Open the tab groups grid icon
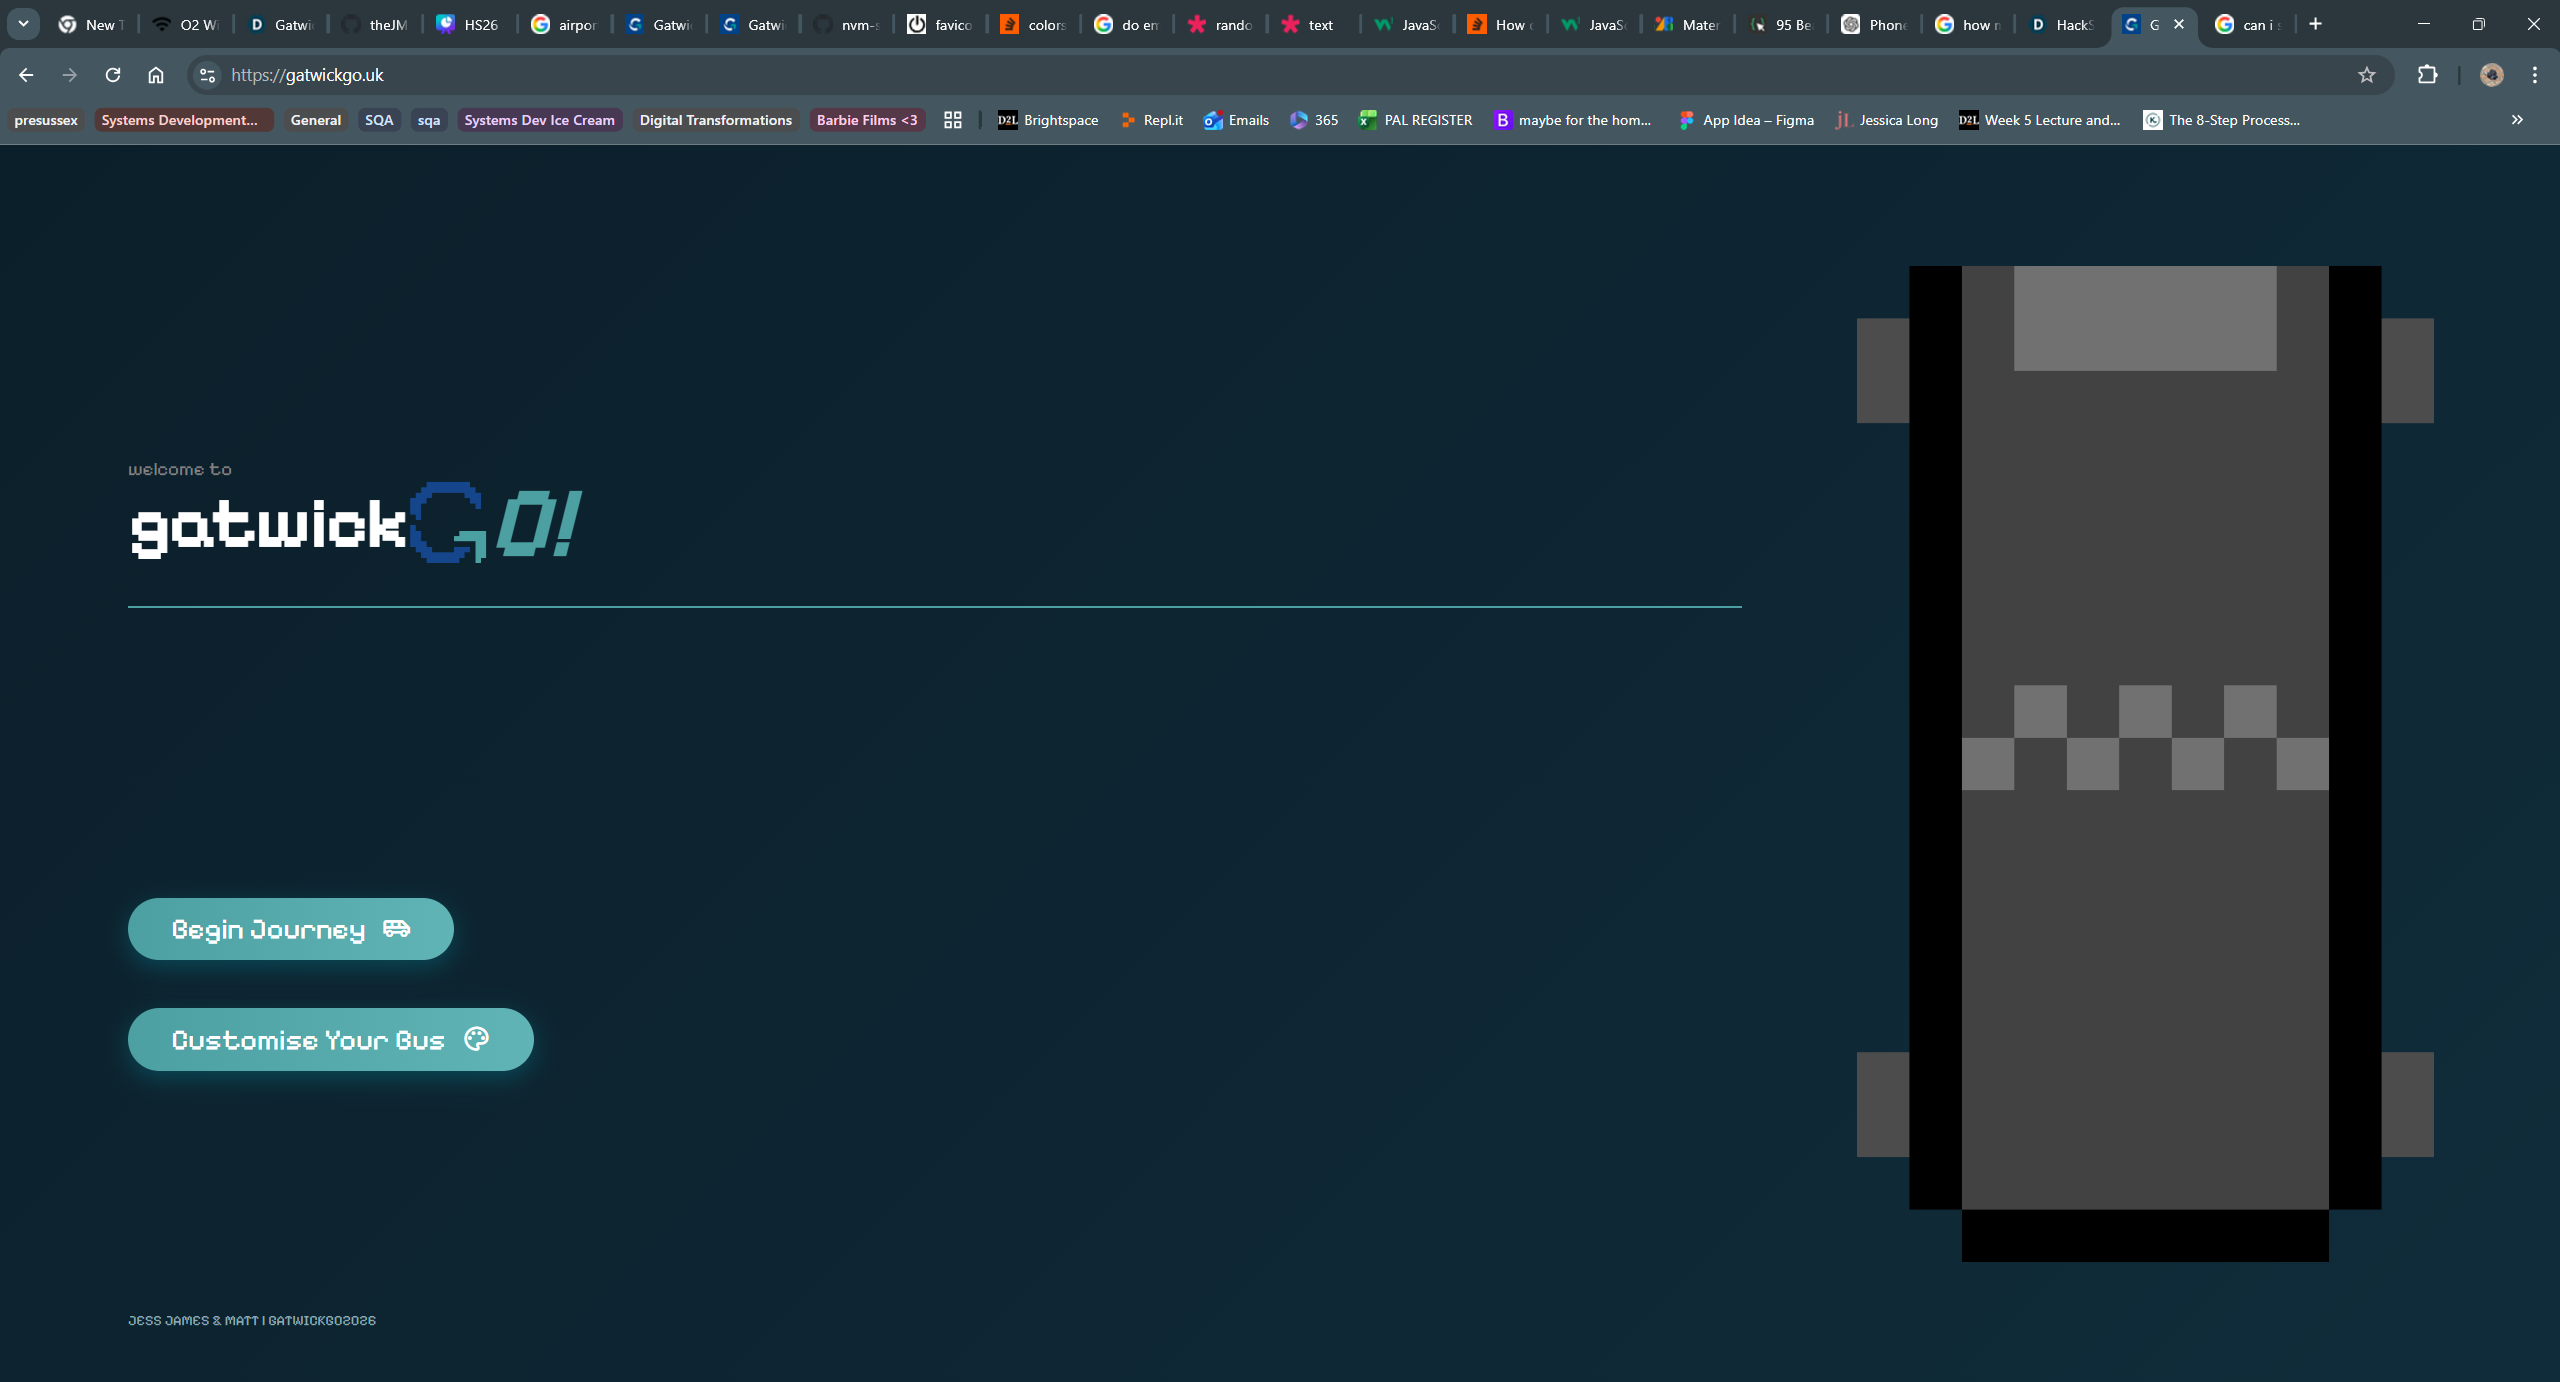 click(x=953, y=120)
